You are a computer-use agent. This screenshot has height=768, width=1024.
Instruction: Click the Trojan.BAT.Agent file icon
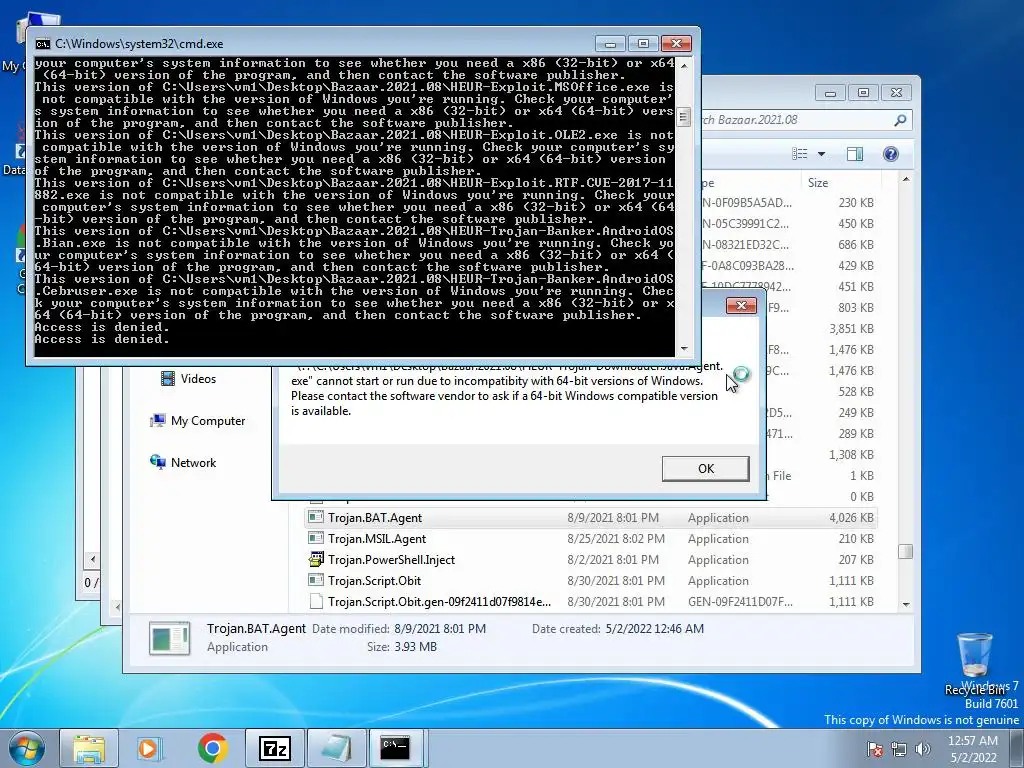coord(316,518)
